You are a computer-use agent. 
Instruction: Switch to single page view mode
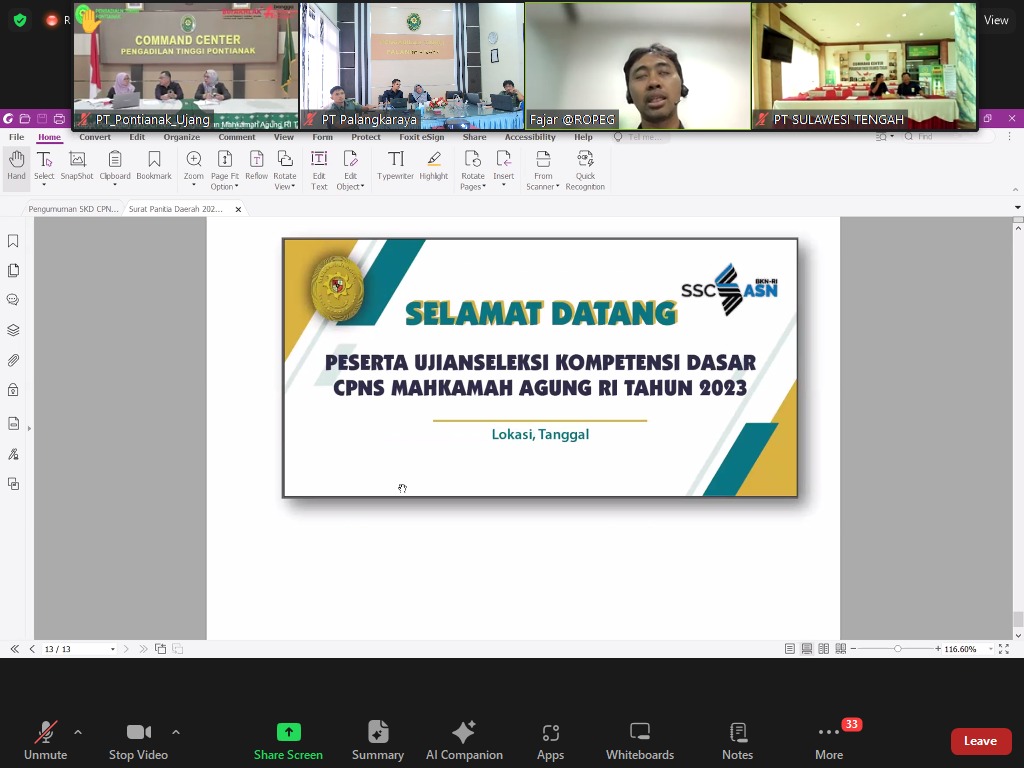coord(790,648)
